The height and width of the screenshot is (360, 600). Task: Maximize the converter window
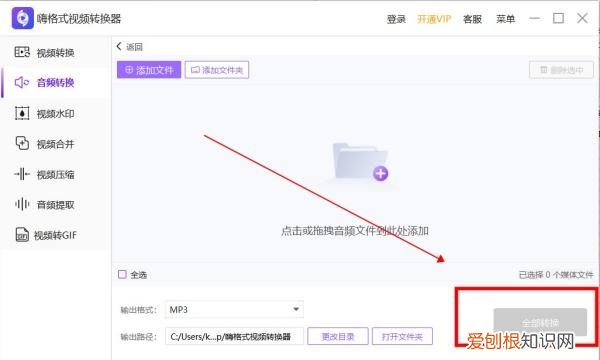558,18
